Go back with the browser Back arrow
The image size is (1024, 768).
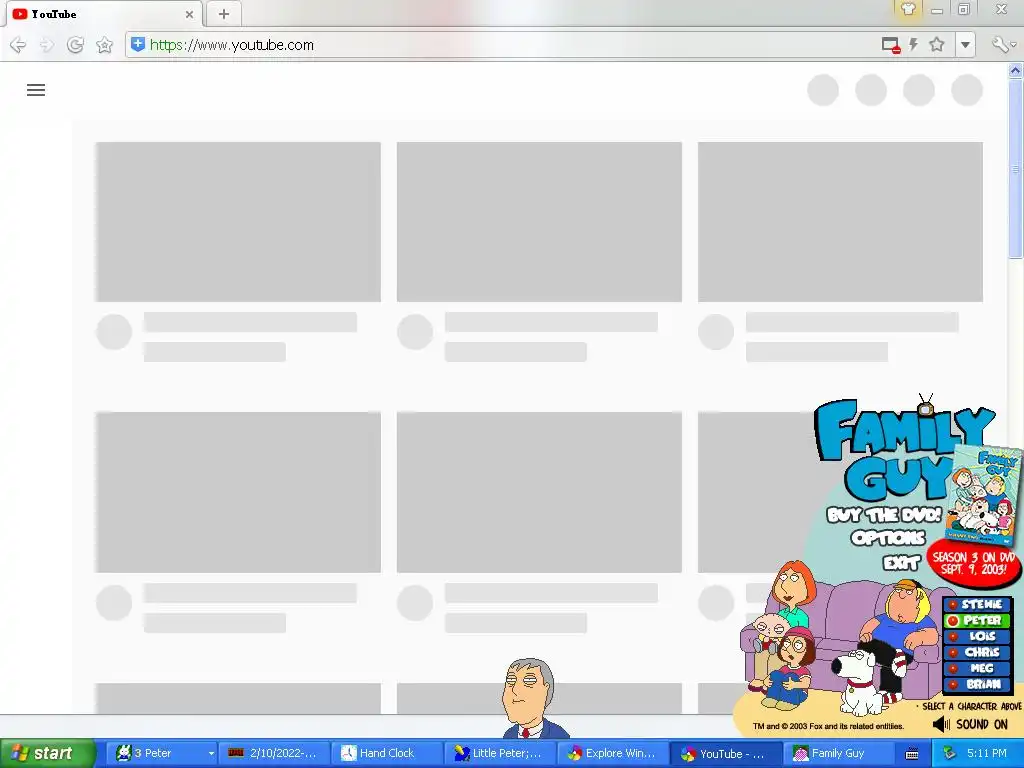(18, 45)
